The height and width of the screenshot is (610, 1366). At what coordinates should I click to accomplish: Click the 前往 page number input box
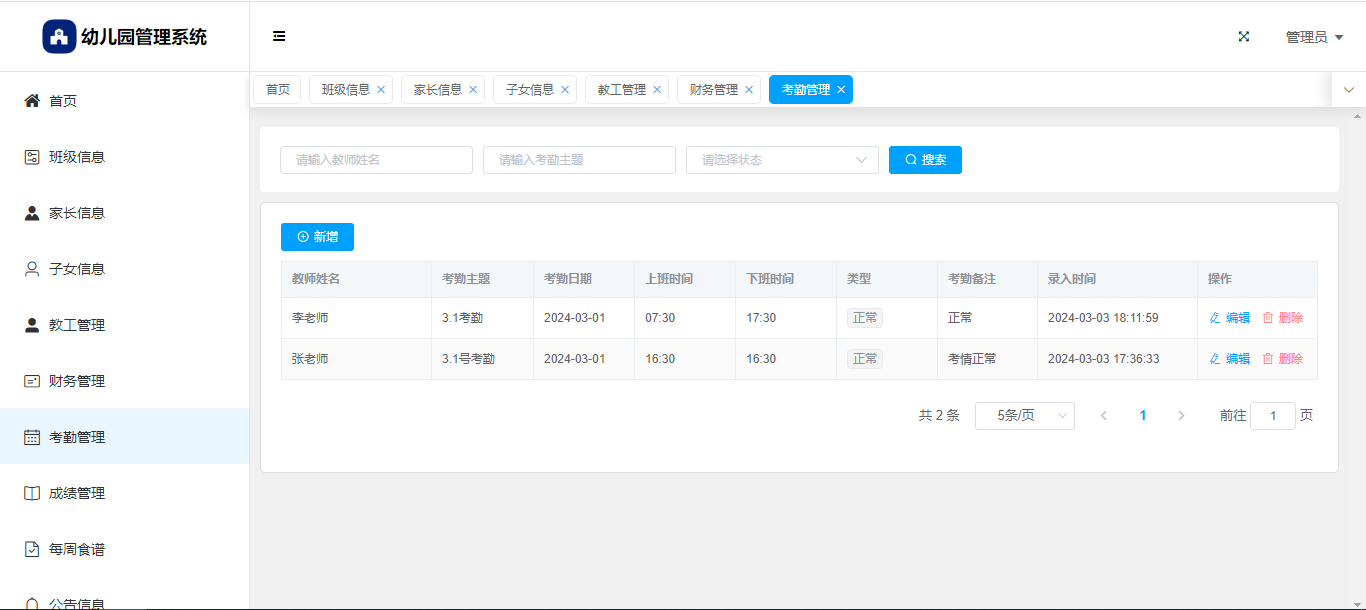tap(1272, 416)
